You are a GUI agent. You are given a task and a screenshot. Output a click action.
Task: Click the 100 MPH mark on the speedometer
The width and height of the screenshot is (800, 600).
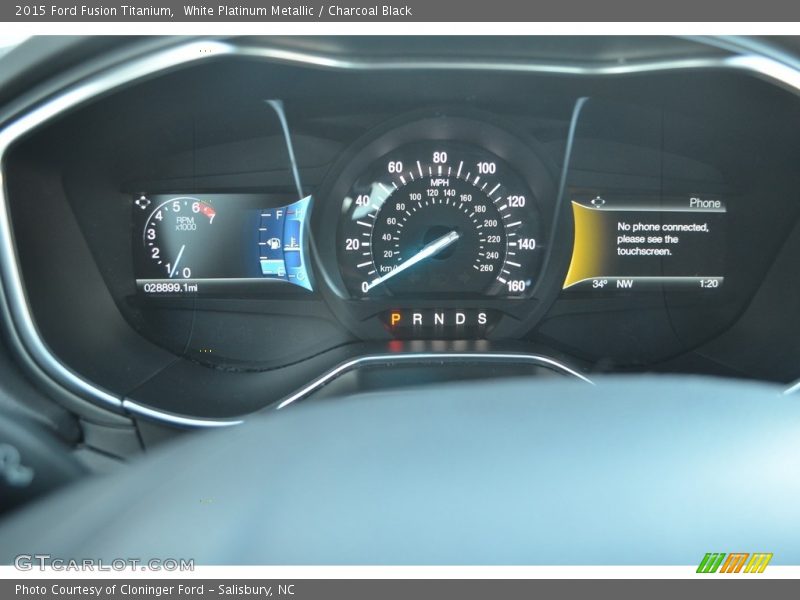486,168
